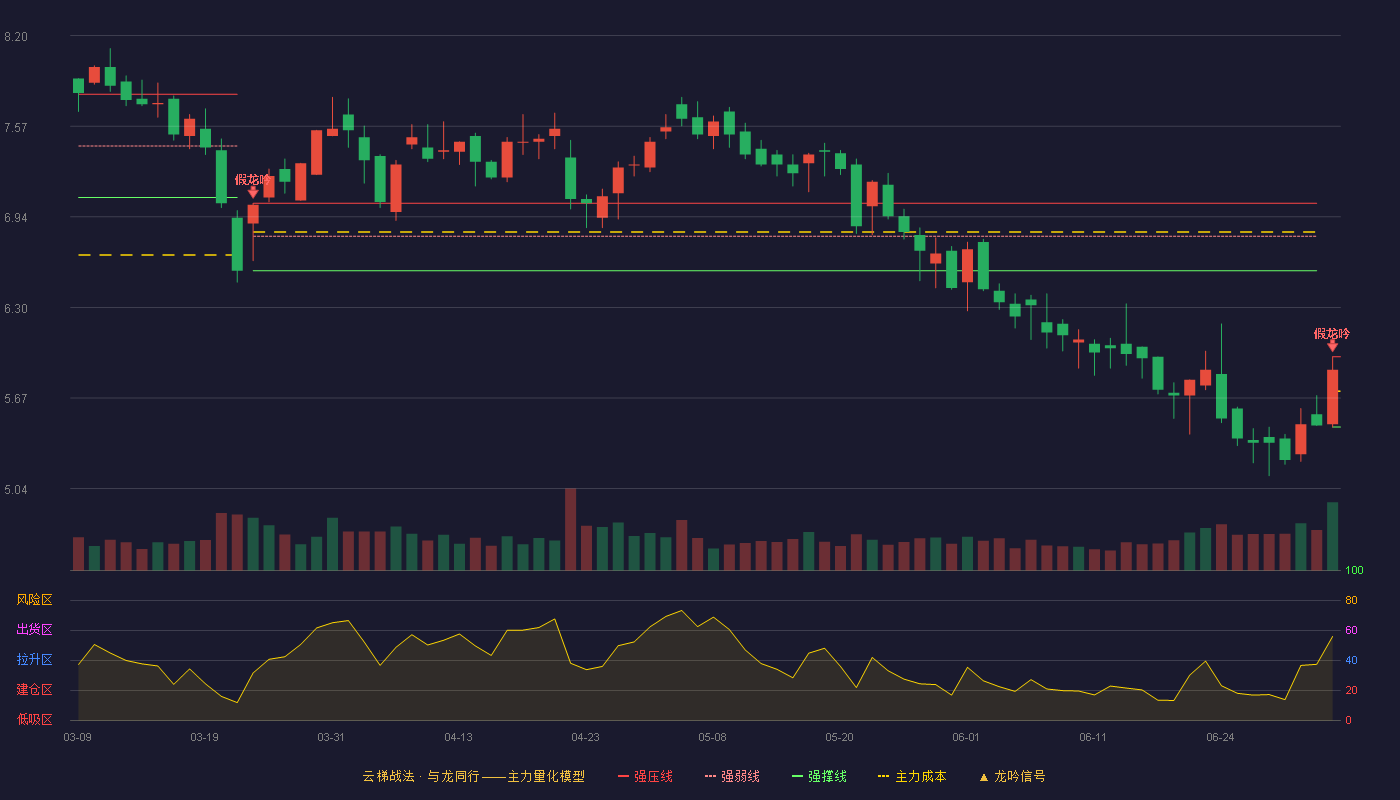
Task: Click the 03-09 date label
Action: coord(77,737)
